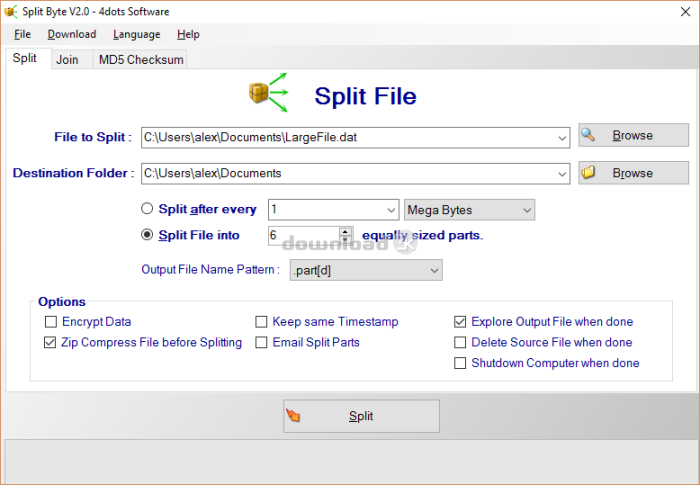Click the icon on the Split button
Screen dimensions: 700x485
[x=293, y=415]
